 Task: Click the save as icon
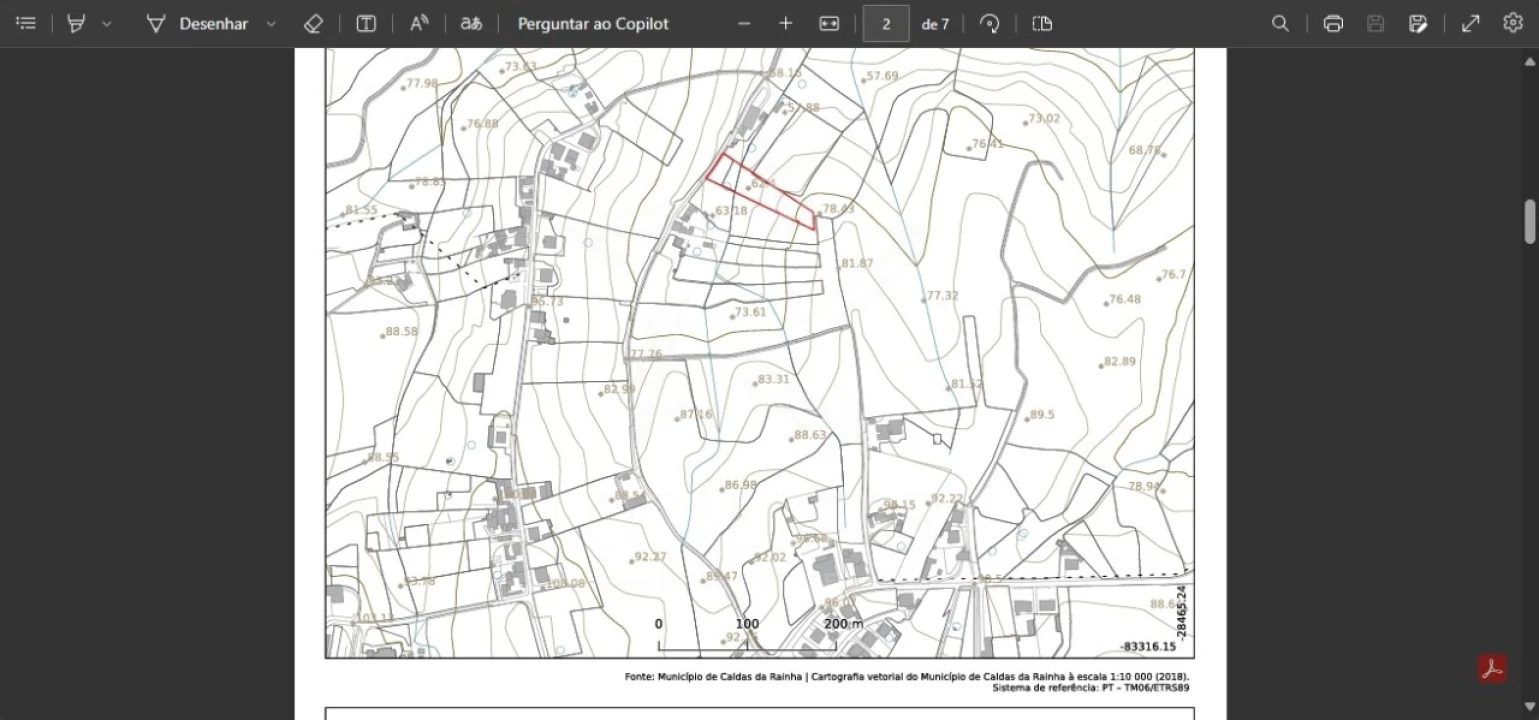coord(1418,23)
